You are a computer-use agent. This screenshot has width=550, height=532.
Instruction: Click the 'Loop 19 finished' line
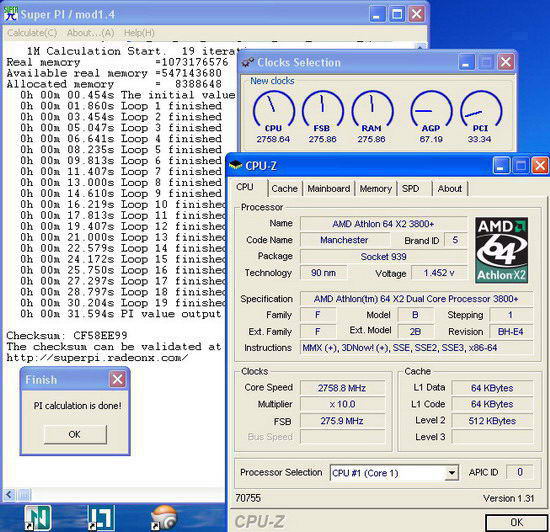pyautogui.click(x=123, y=303)
